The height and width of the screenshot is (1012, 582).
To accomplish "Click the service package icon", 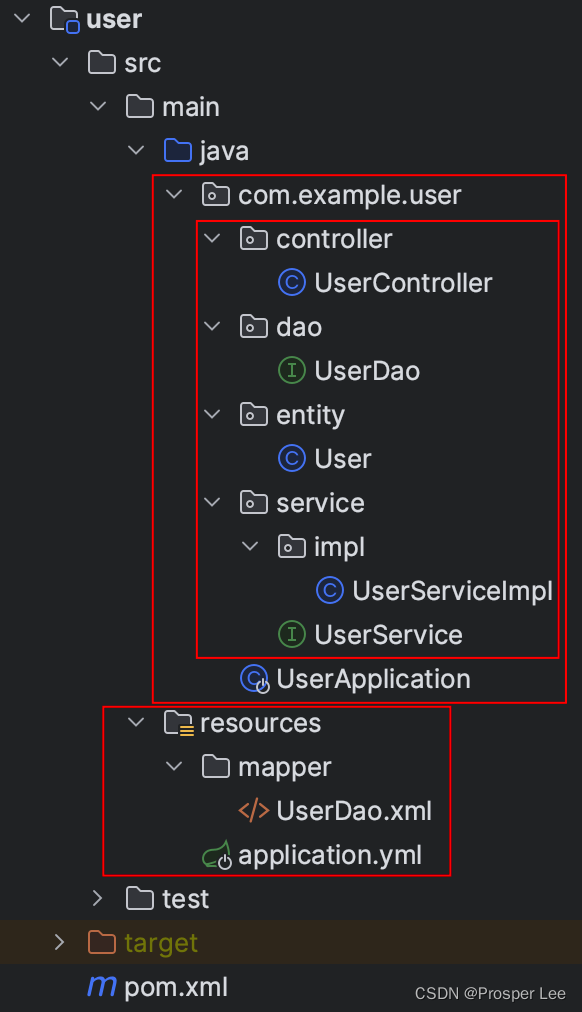I will click(x=254, y=502).
